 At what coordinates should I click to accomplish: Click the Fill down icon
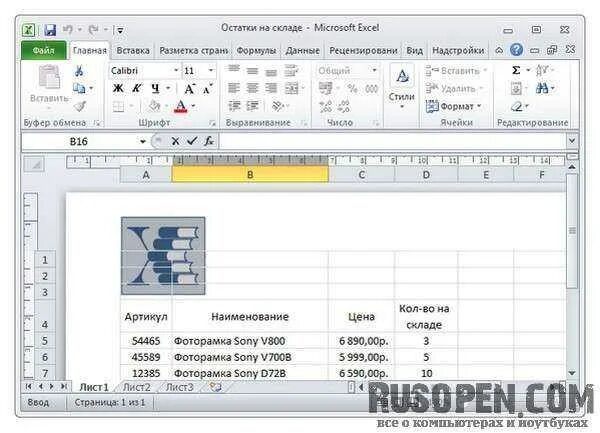pos(516,89)
